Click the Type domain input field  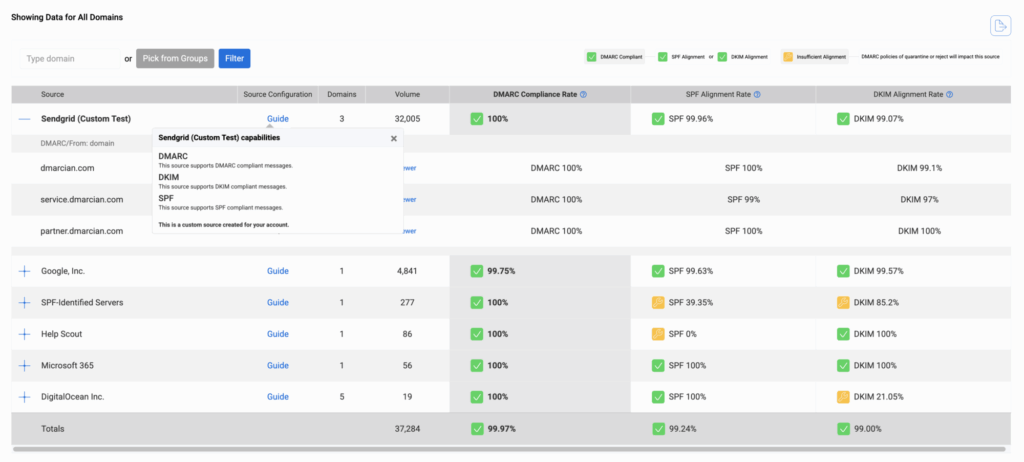70,58
